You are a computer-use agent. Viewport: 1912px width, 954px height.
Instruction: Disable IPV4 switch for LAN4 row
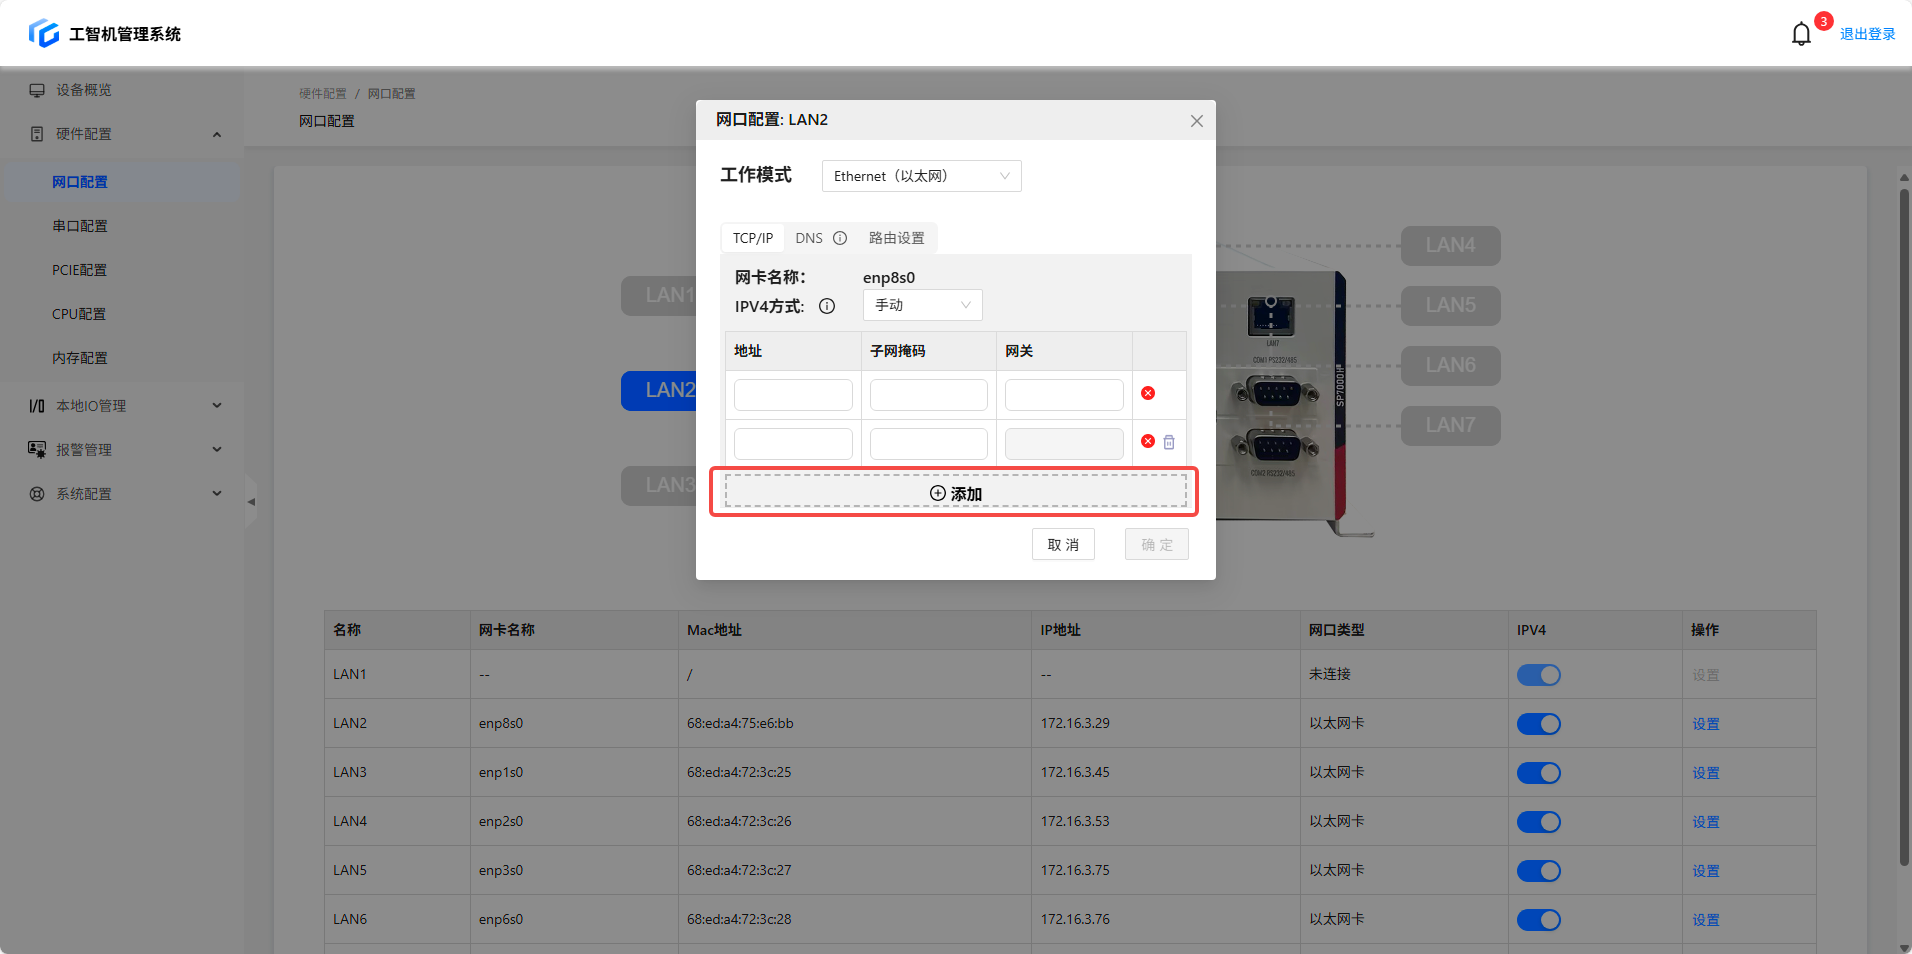(x=1538, y=822)
